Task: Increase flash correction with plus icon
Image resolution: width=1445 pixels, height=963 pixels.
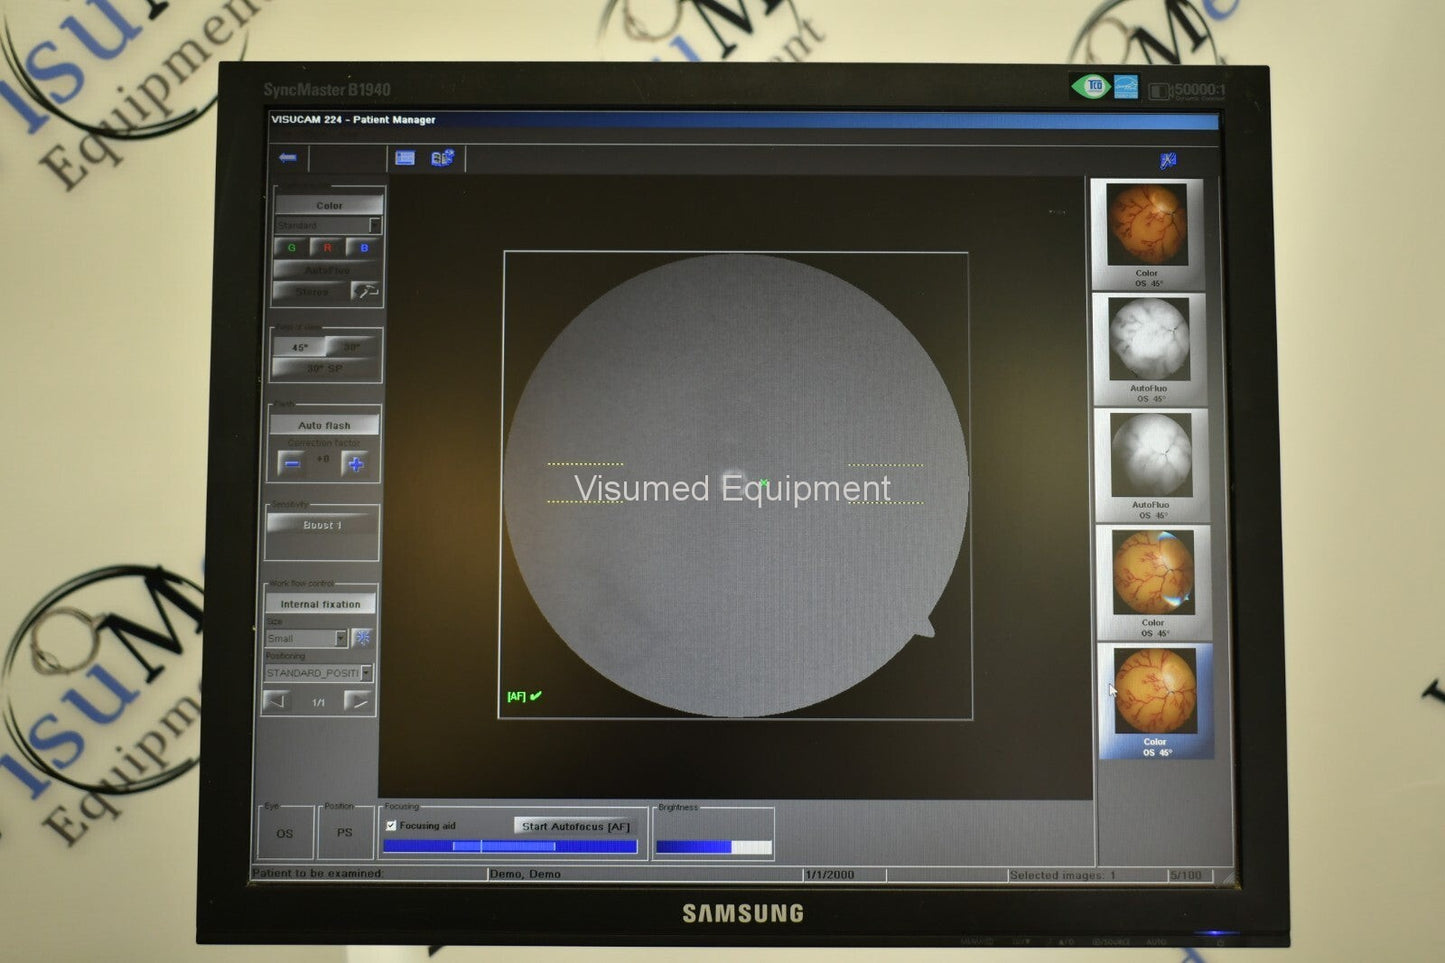Action: (x=355, y=464)
